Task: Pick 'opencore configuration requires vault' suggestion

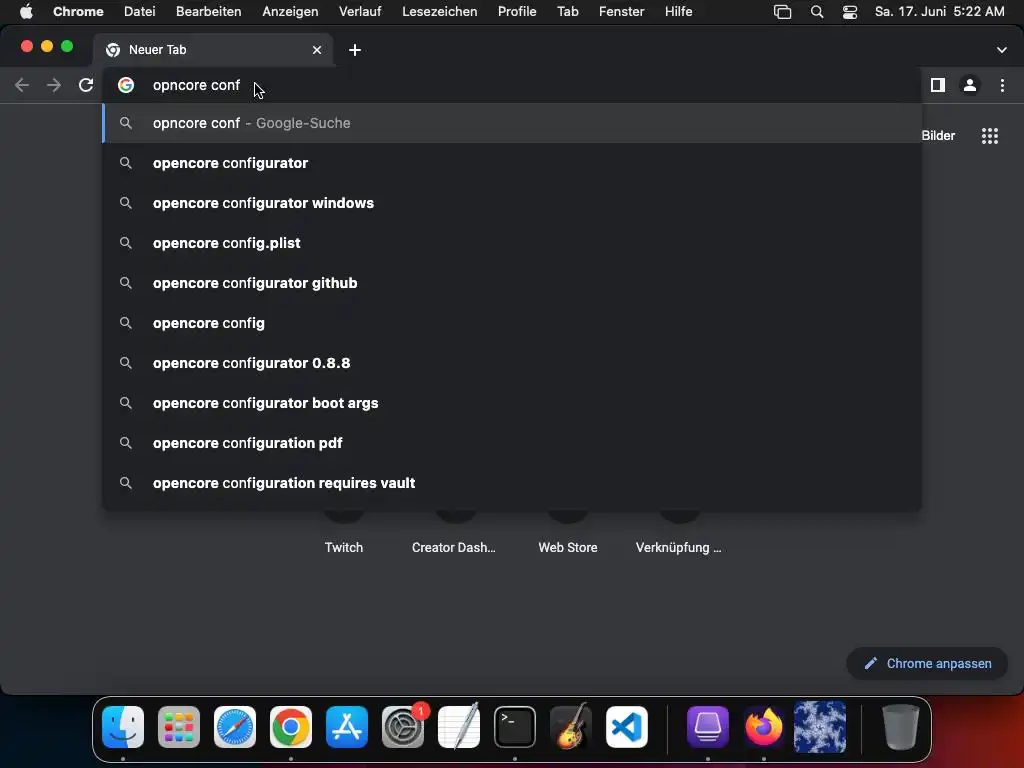Action: tap(512, 483)
